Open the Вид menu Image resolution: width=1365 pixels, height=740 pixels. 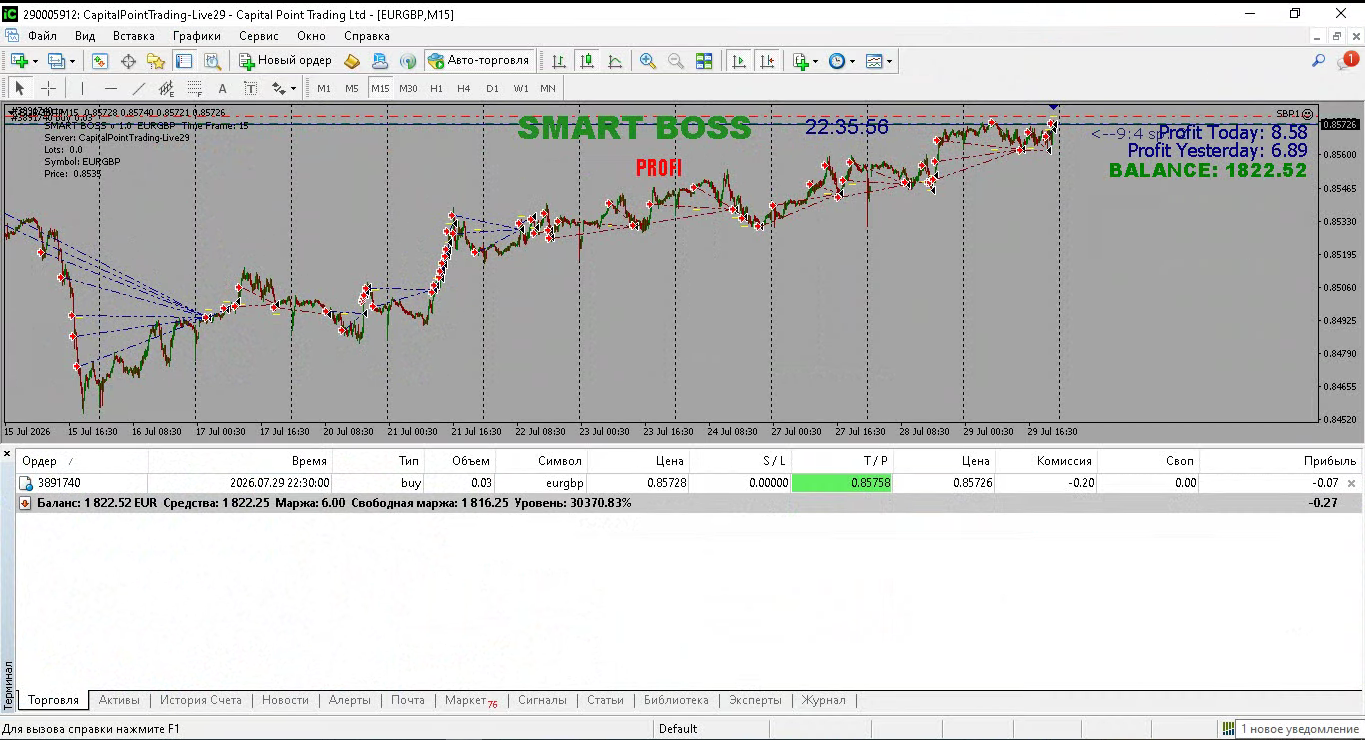pos(85,36)
